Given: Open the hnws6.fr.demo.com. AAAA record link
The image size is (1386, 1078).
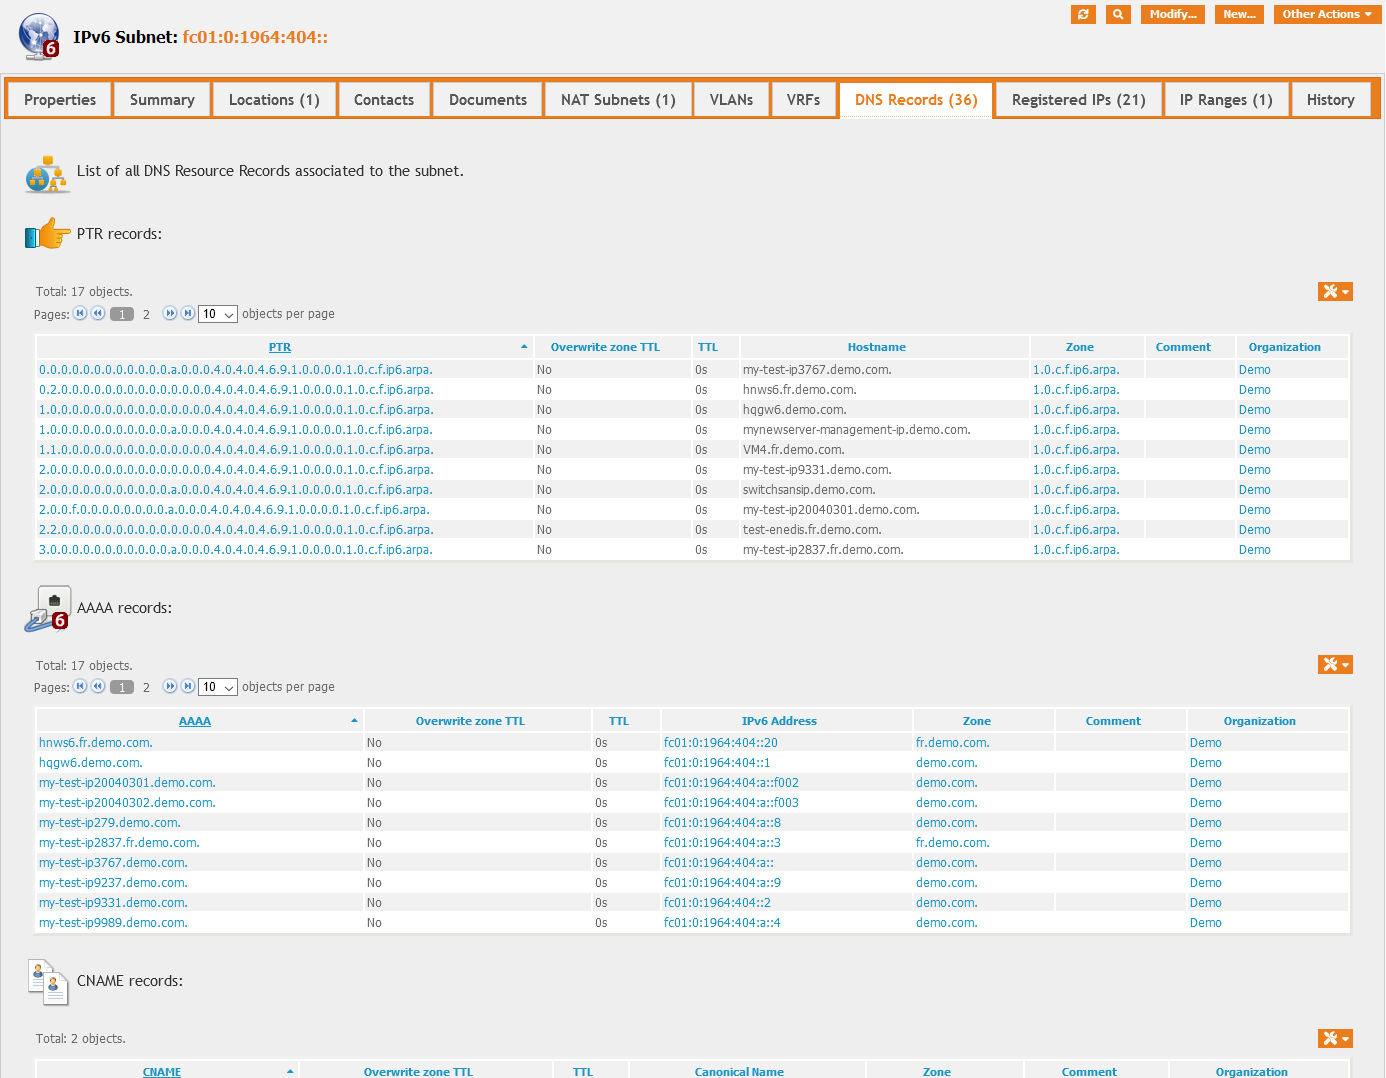Looking at the screenshot, I should pos(96,743).
